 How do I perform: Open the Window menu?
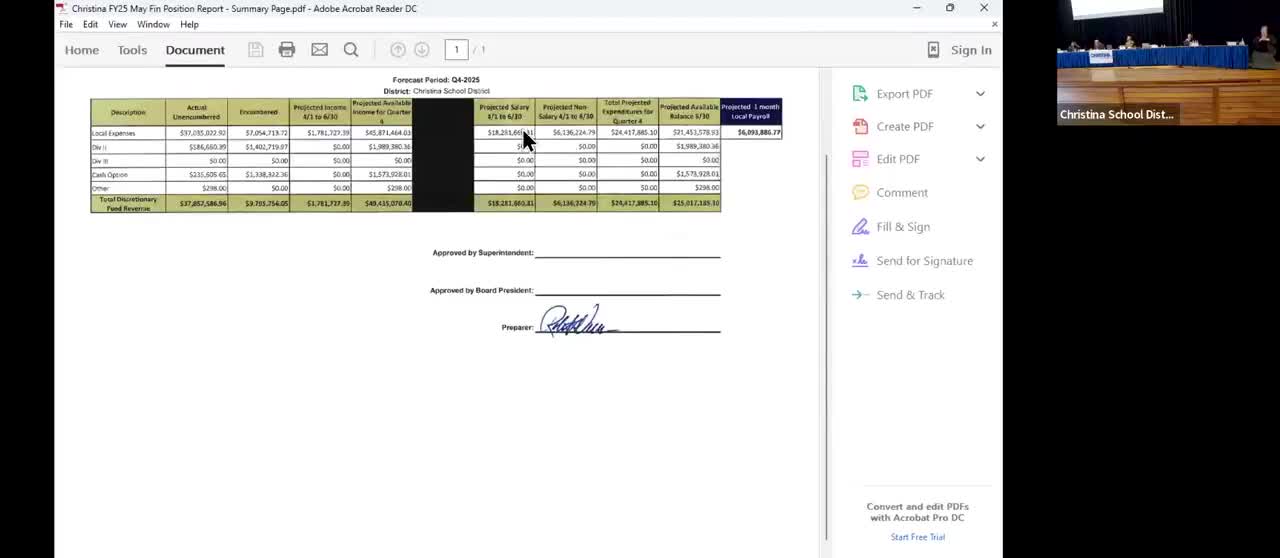click(x=153, y=24)
